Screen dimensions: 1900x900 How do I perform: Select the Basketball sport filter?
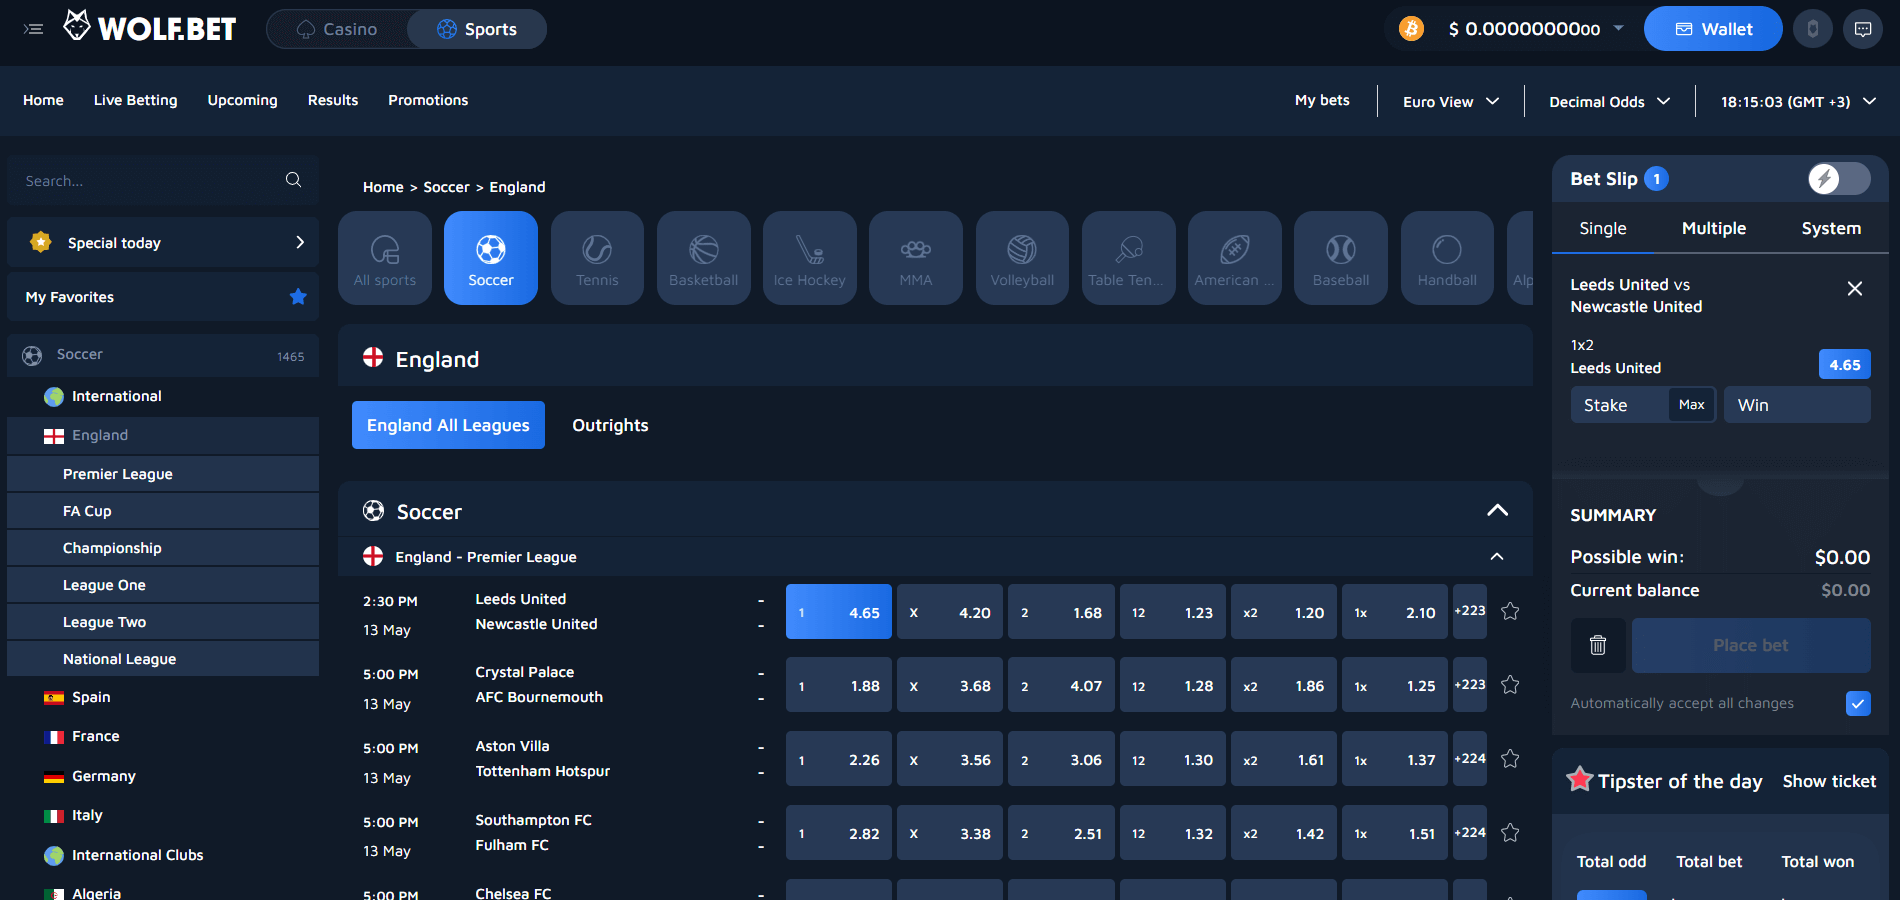(703, 257)
